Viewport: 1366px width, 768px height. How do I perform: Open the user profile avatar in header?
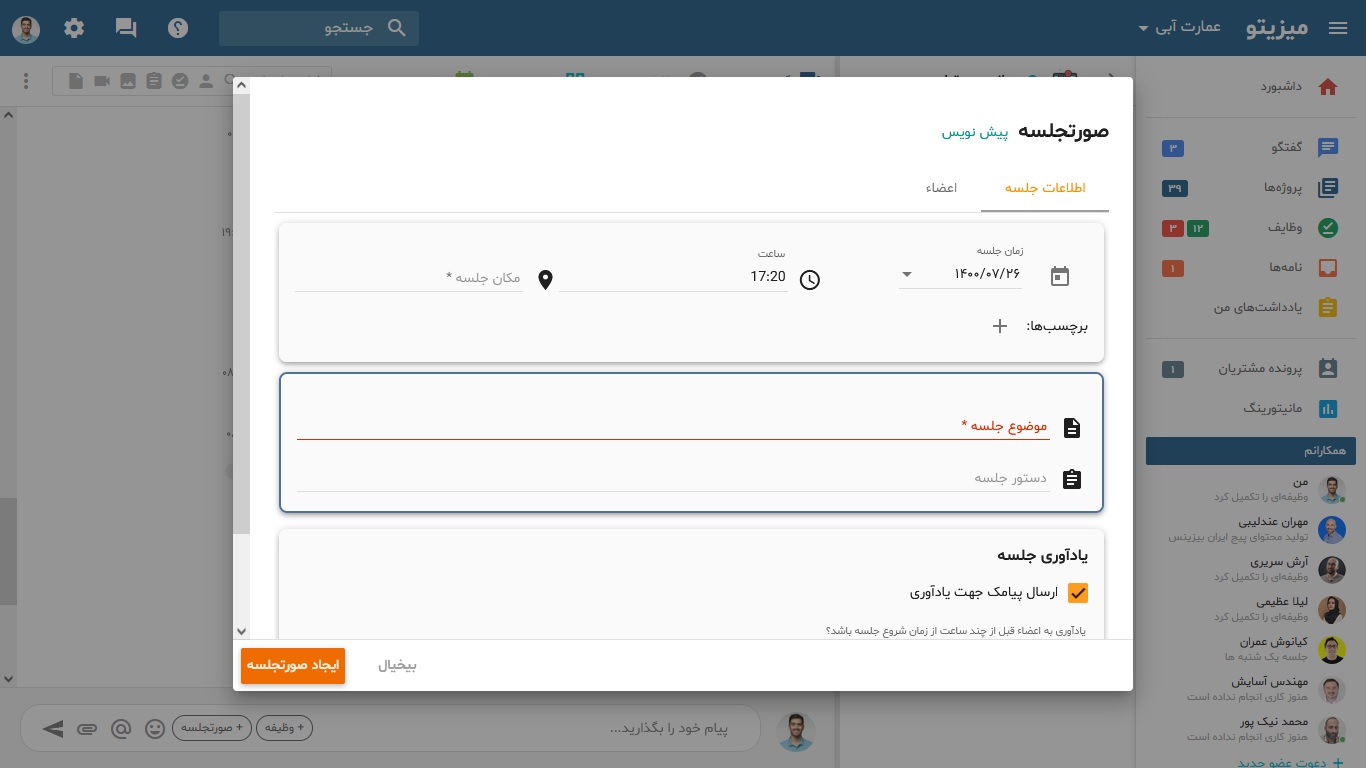click(26, 29)
